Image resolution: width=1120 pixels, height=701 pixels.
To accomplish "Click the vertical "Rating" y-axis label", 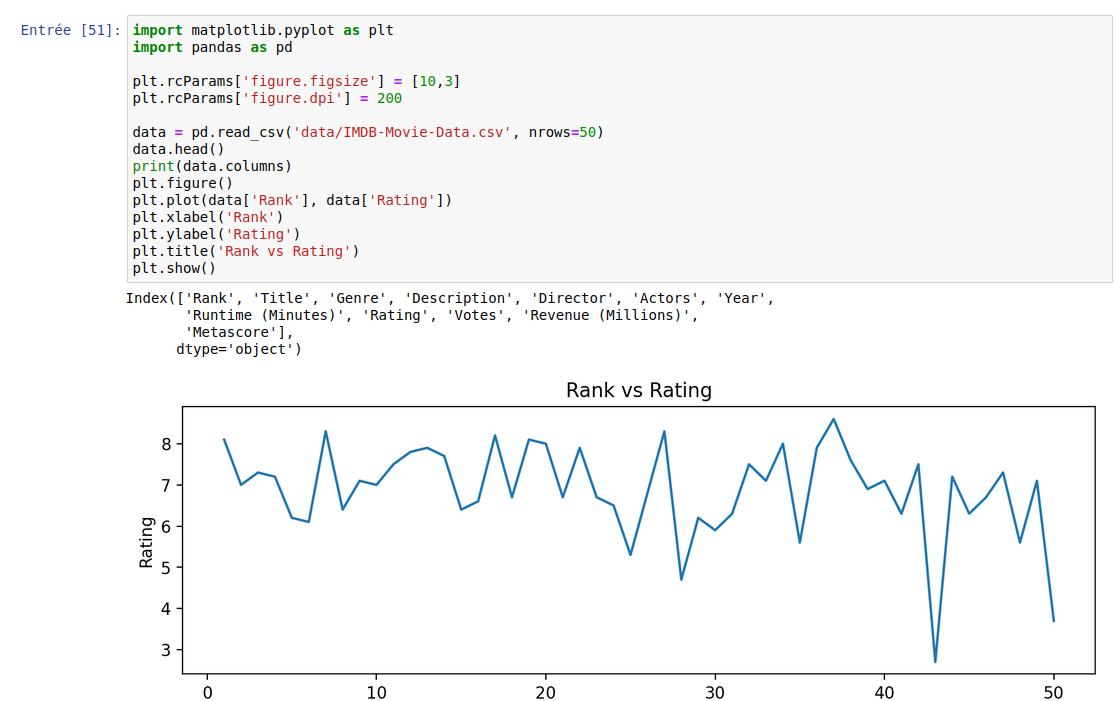I will point(147,542).
